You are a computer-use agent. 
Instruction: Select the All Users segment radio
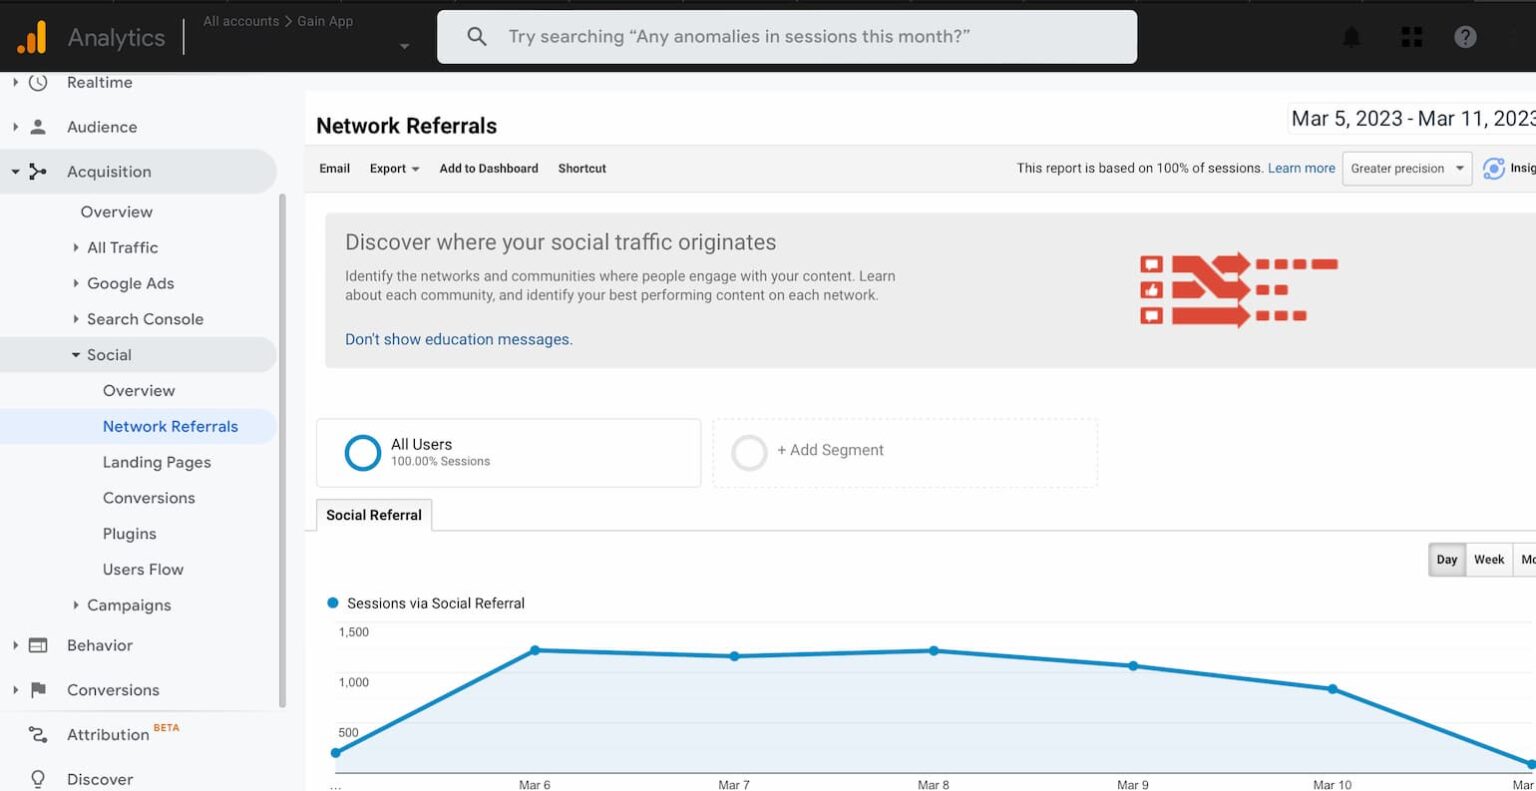click(362, 452)
